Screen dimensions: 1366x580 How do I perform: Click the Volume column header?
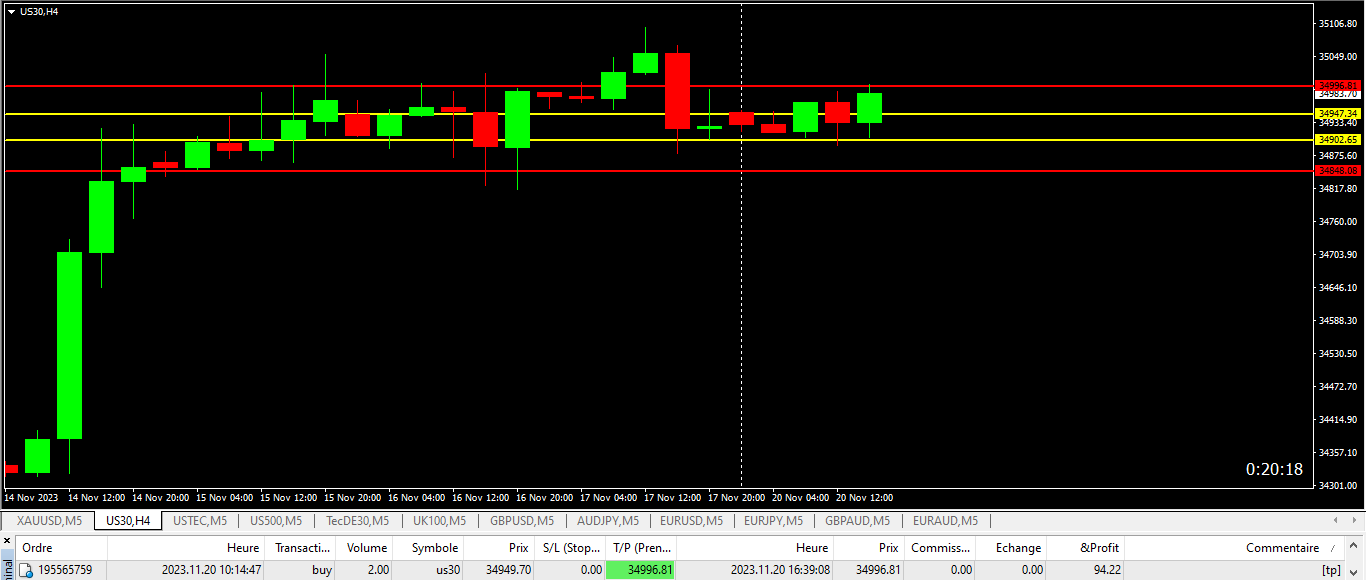[366, 548]
